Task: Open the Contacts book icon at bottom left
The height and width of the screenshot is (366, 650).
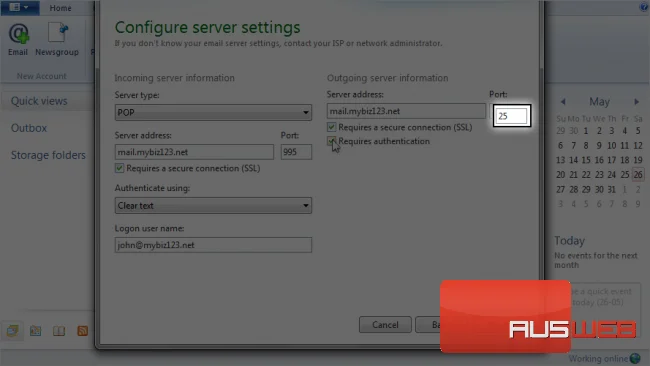Action: coord(59,331)
